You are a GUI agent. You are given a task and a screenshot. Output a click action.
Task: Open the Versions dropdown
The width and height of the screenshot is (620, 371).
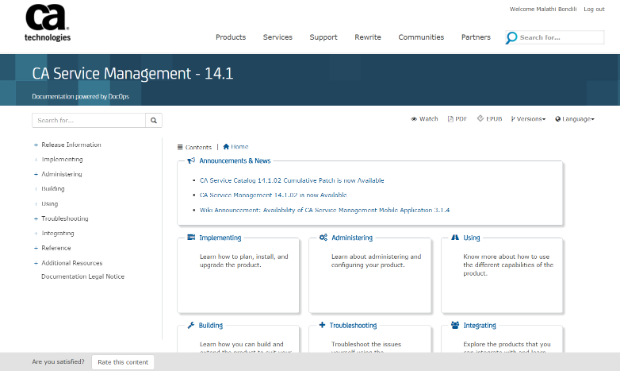click(x=528, y=119)
